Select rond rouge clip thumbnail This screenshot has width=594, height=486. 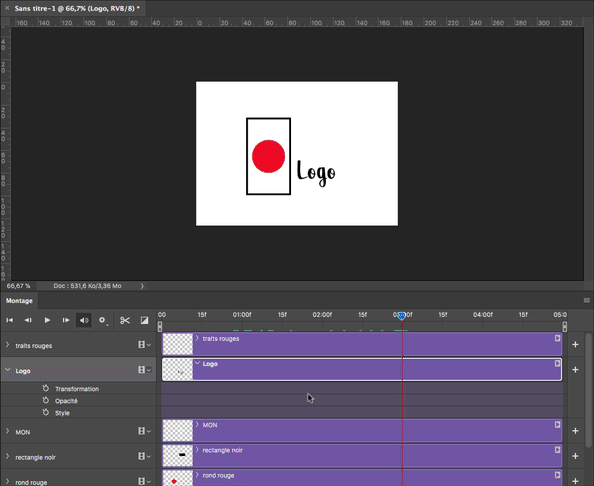[178, 478]
